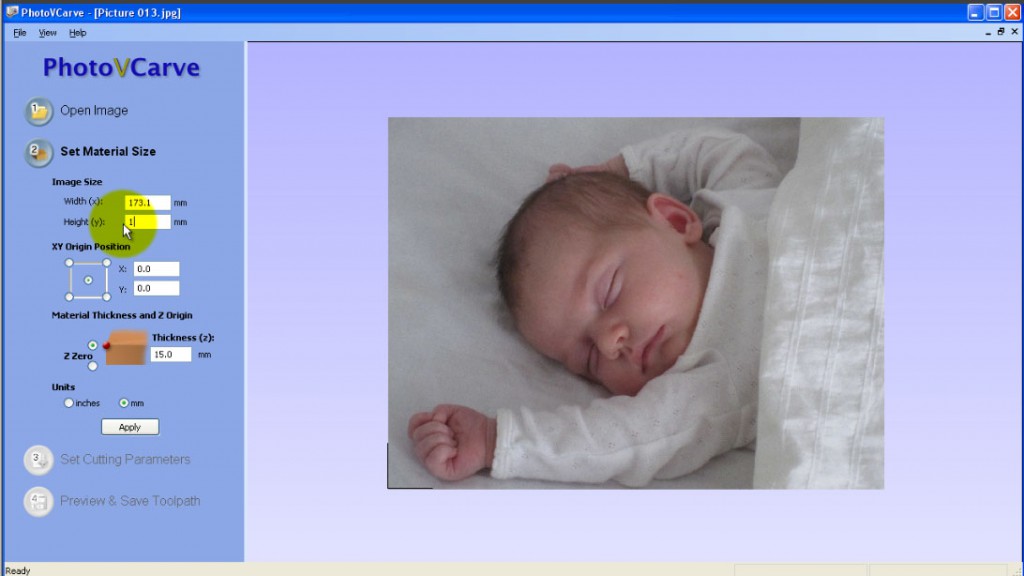Open the View menu
The height and width of the screenshot is (576, 1024).
click(48, 33)
